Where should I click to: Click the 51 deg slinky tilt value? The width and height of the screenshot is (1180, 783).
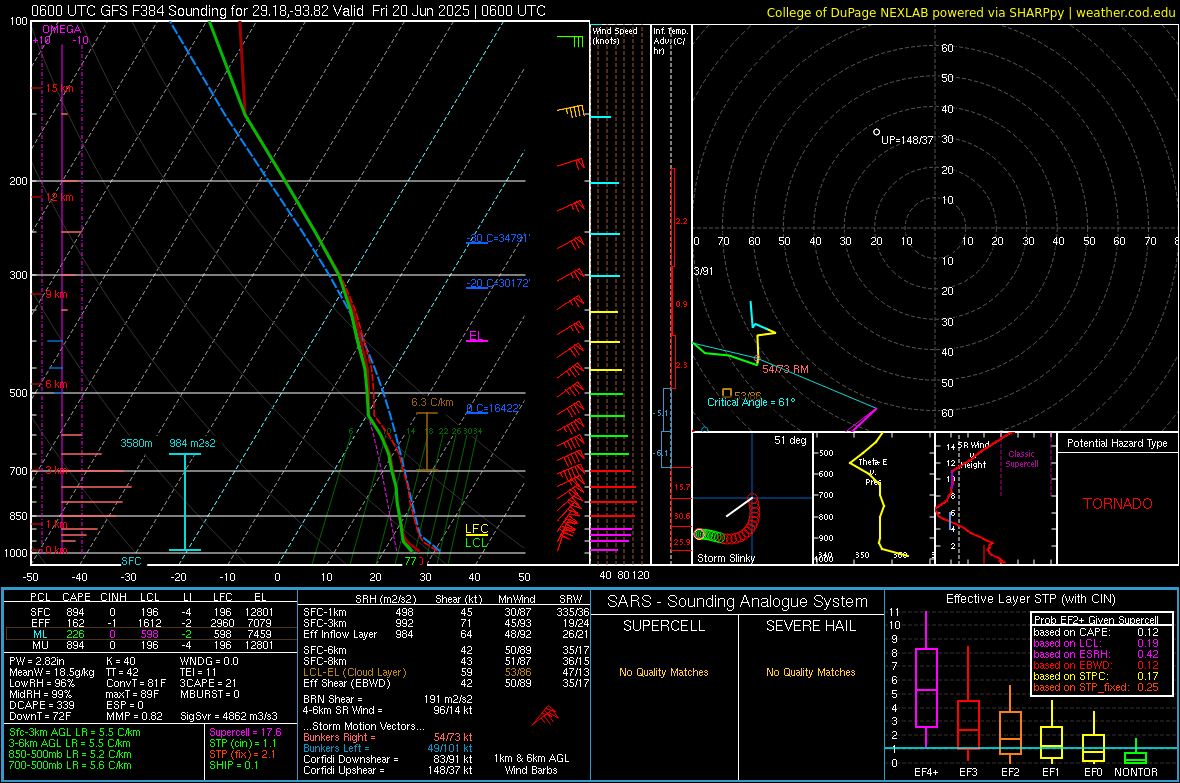click(790, 440)
